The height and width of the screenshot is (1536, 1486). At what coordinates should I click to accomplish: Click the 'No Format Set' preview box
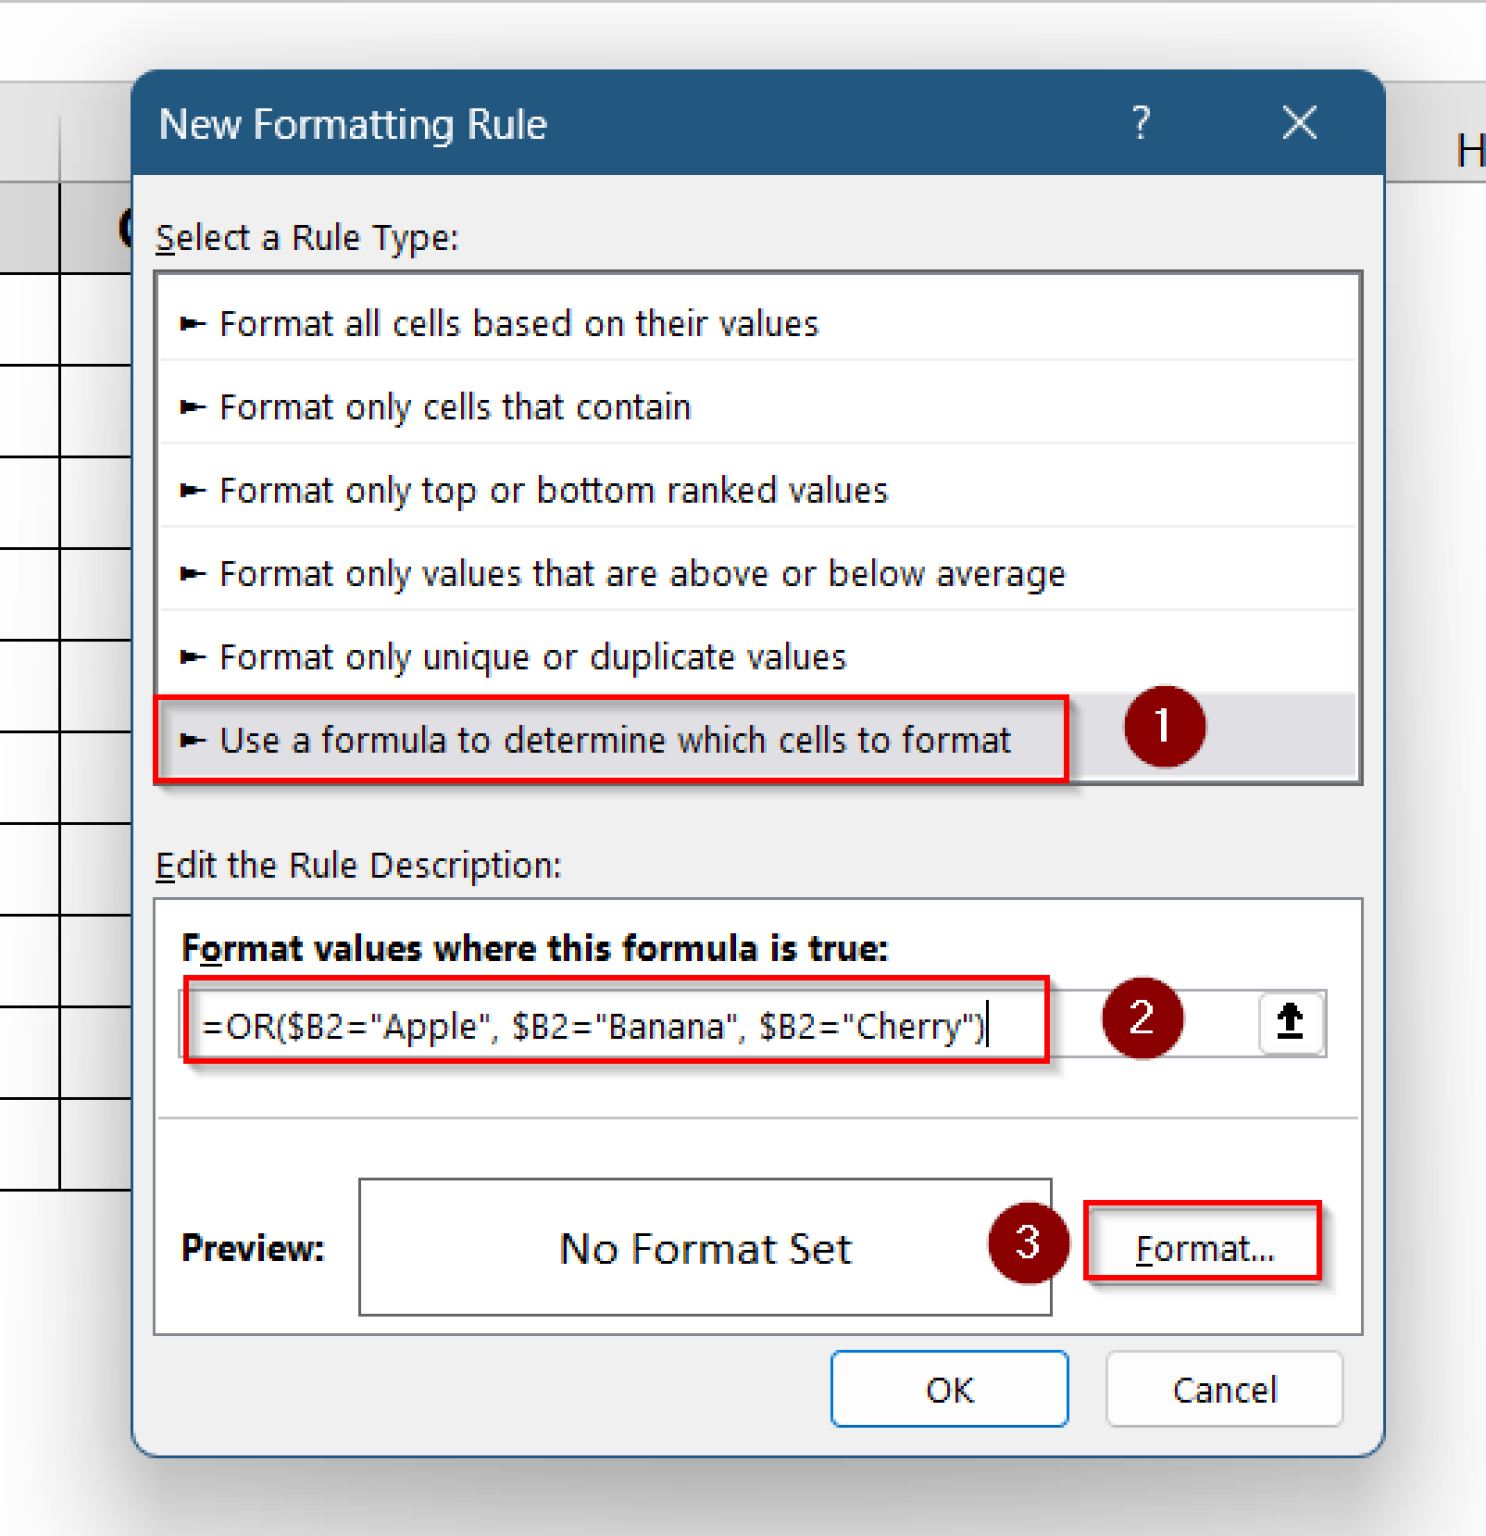point(705,1248)
